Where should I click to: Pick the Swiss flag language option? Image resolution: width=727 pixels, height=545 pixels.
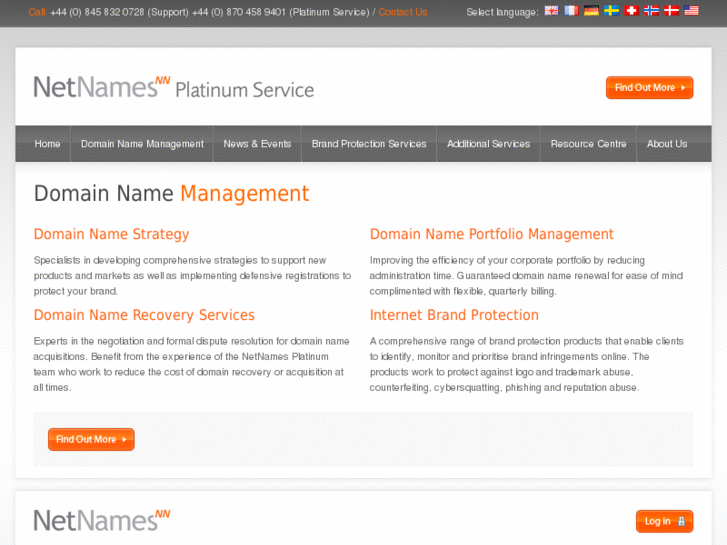(631, 11)
